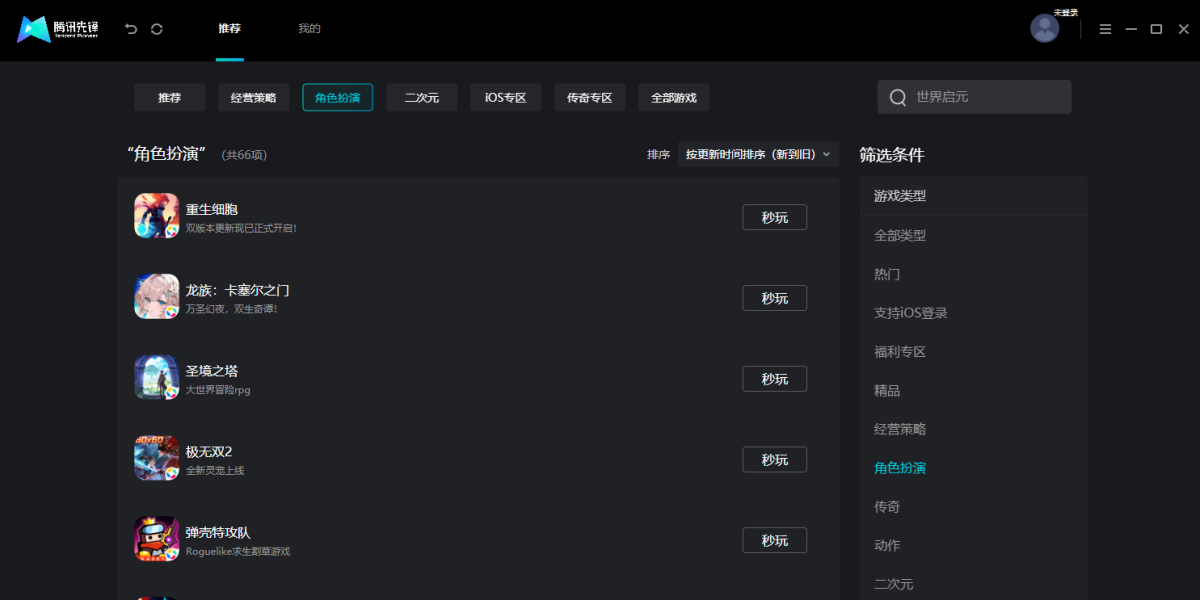Click the 重生细胞 game icon
1200x600 pixels.
click(157, 216)
